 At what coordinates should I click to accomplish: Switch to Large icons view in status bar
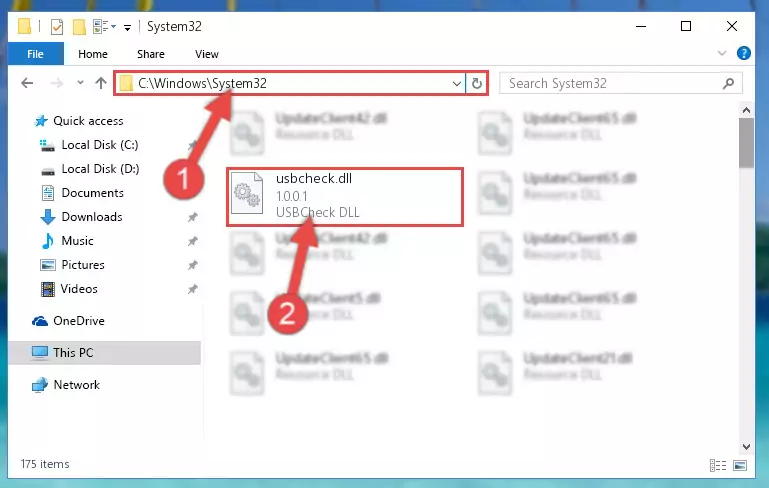point(740,465)
